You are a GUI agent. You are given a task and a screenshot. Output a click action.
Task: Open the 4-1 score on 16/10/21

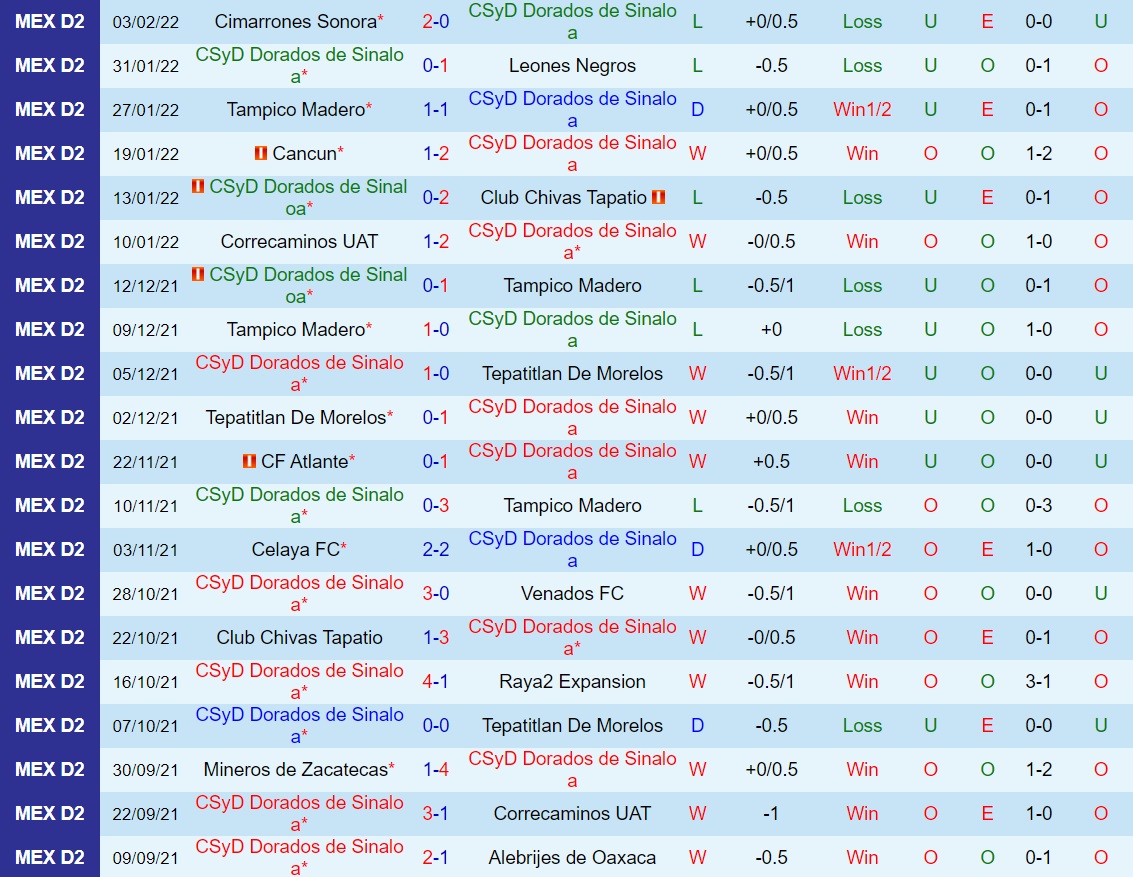pos(436,682)
